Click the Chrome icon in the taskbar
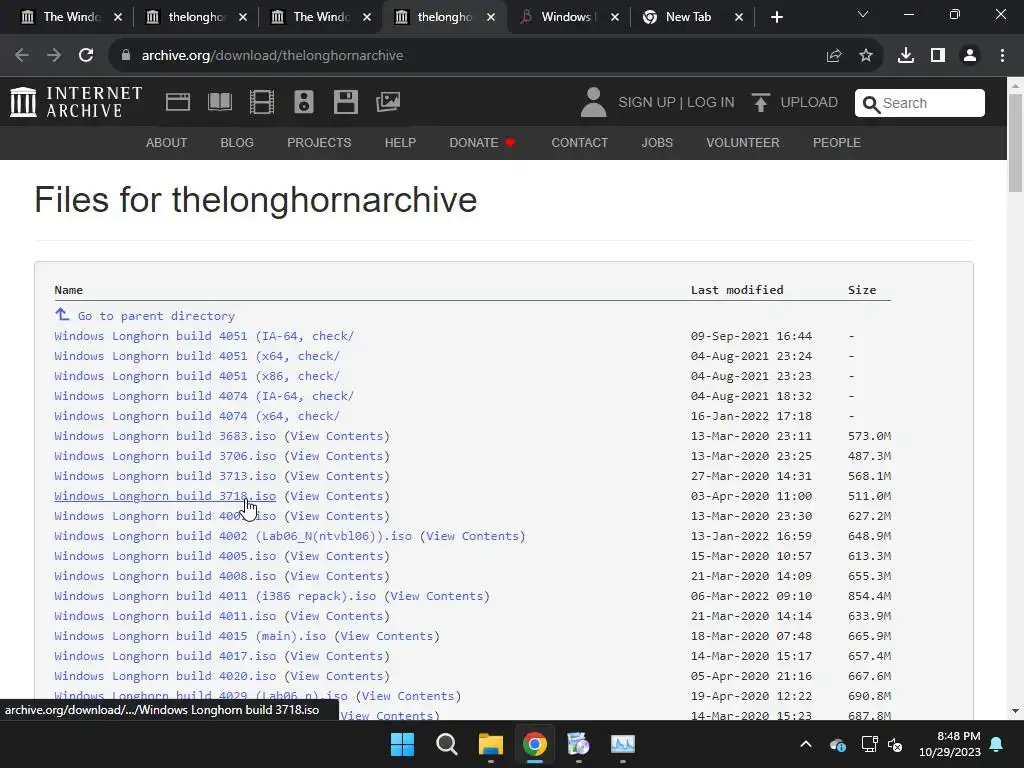 534,744
